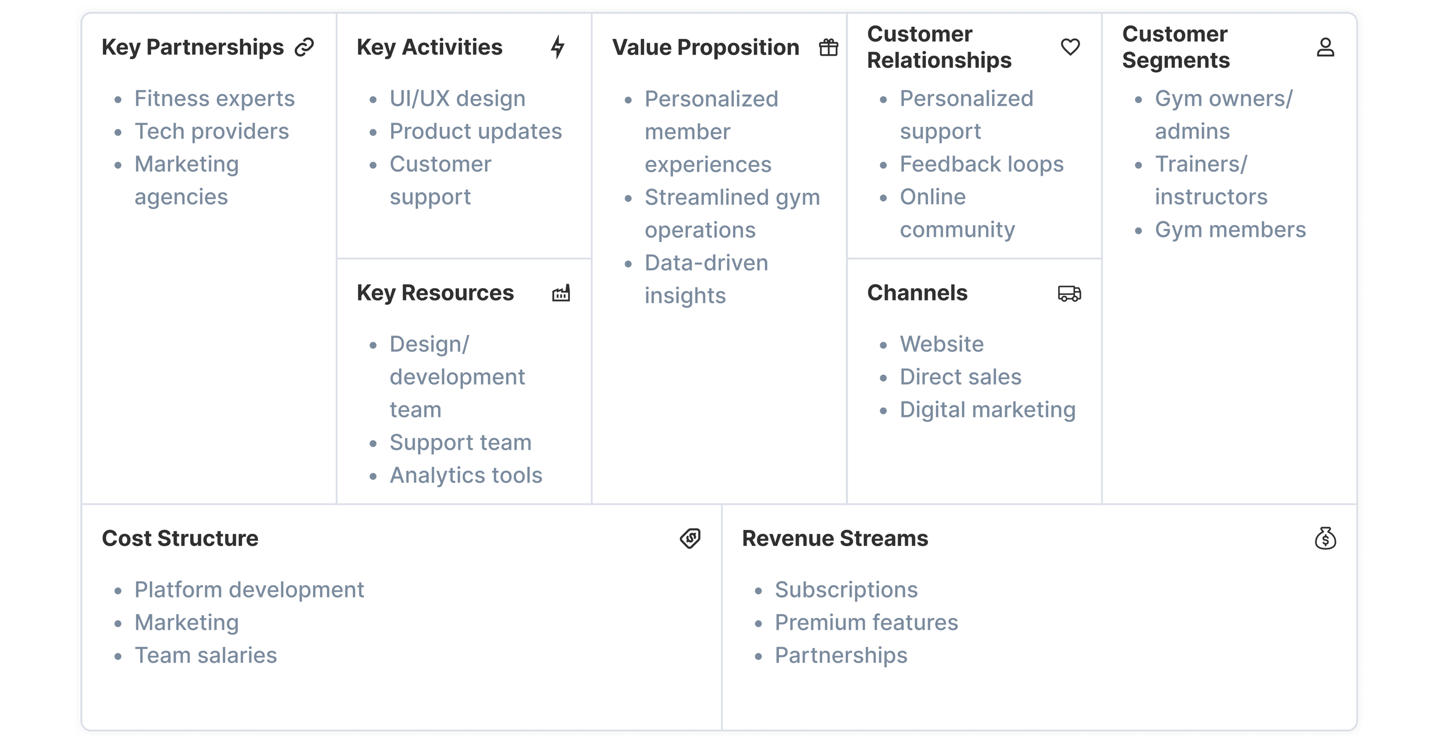Click the truck icon beside Channels
This screenshot has width=1440, height=743.
1069,293
